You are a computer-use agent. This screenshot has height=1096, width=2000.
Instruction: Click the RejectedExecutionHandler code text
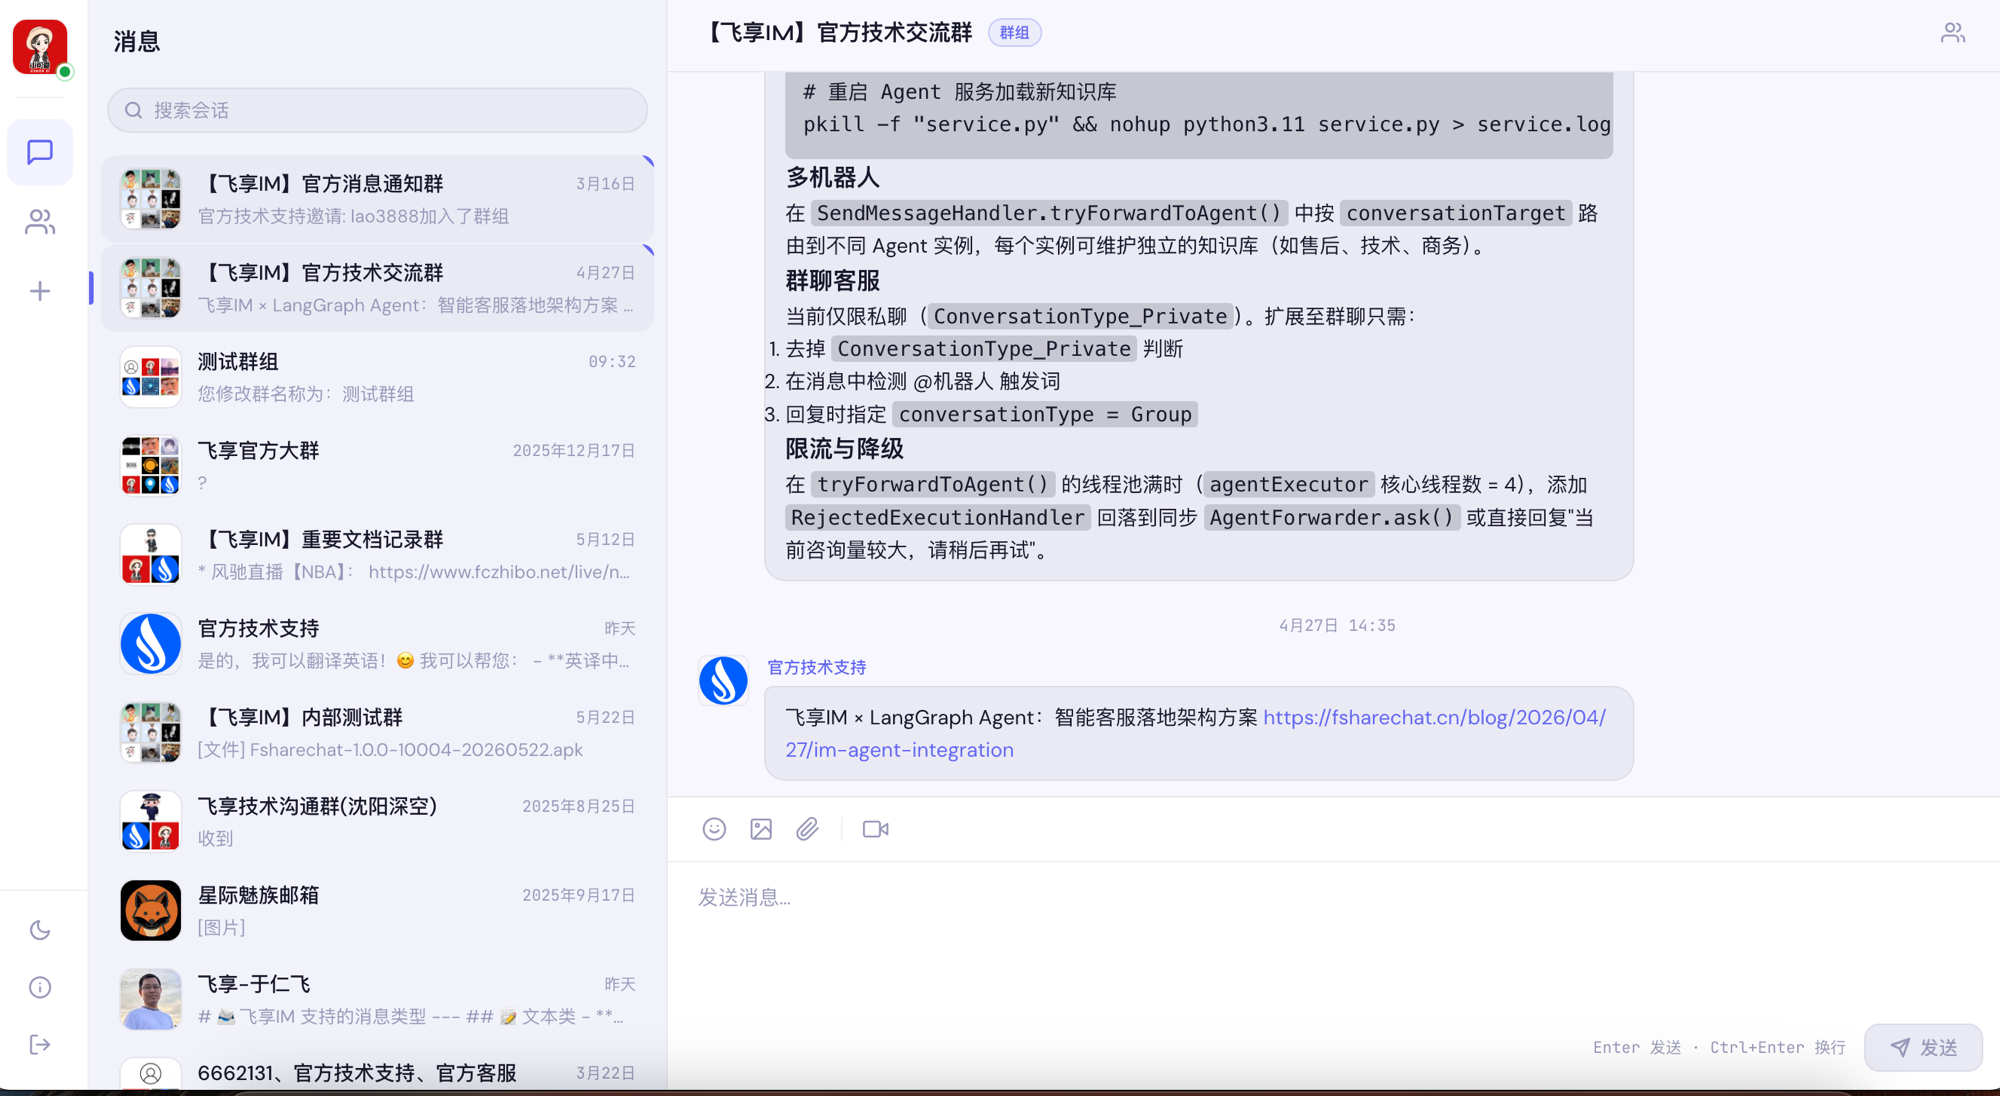tap(937, 518)
